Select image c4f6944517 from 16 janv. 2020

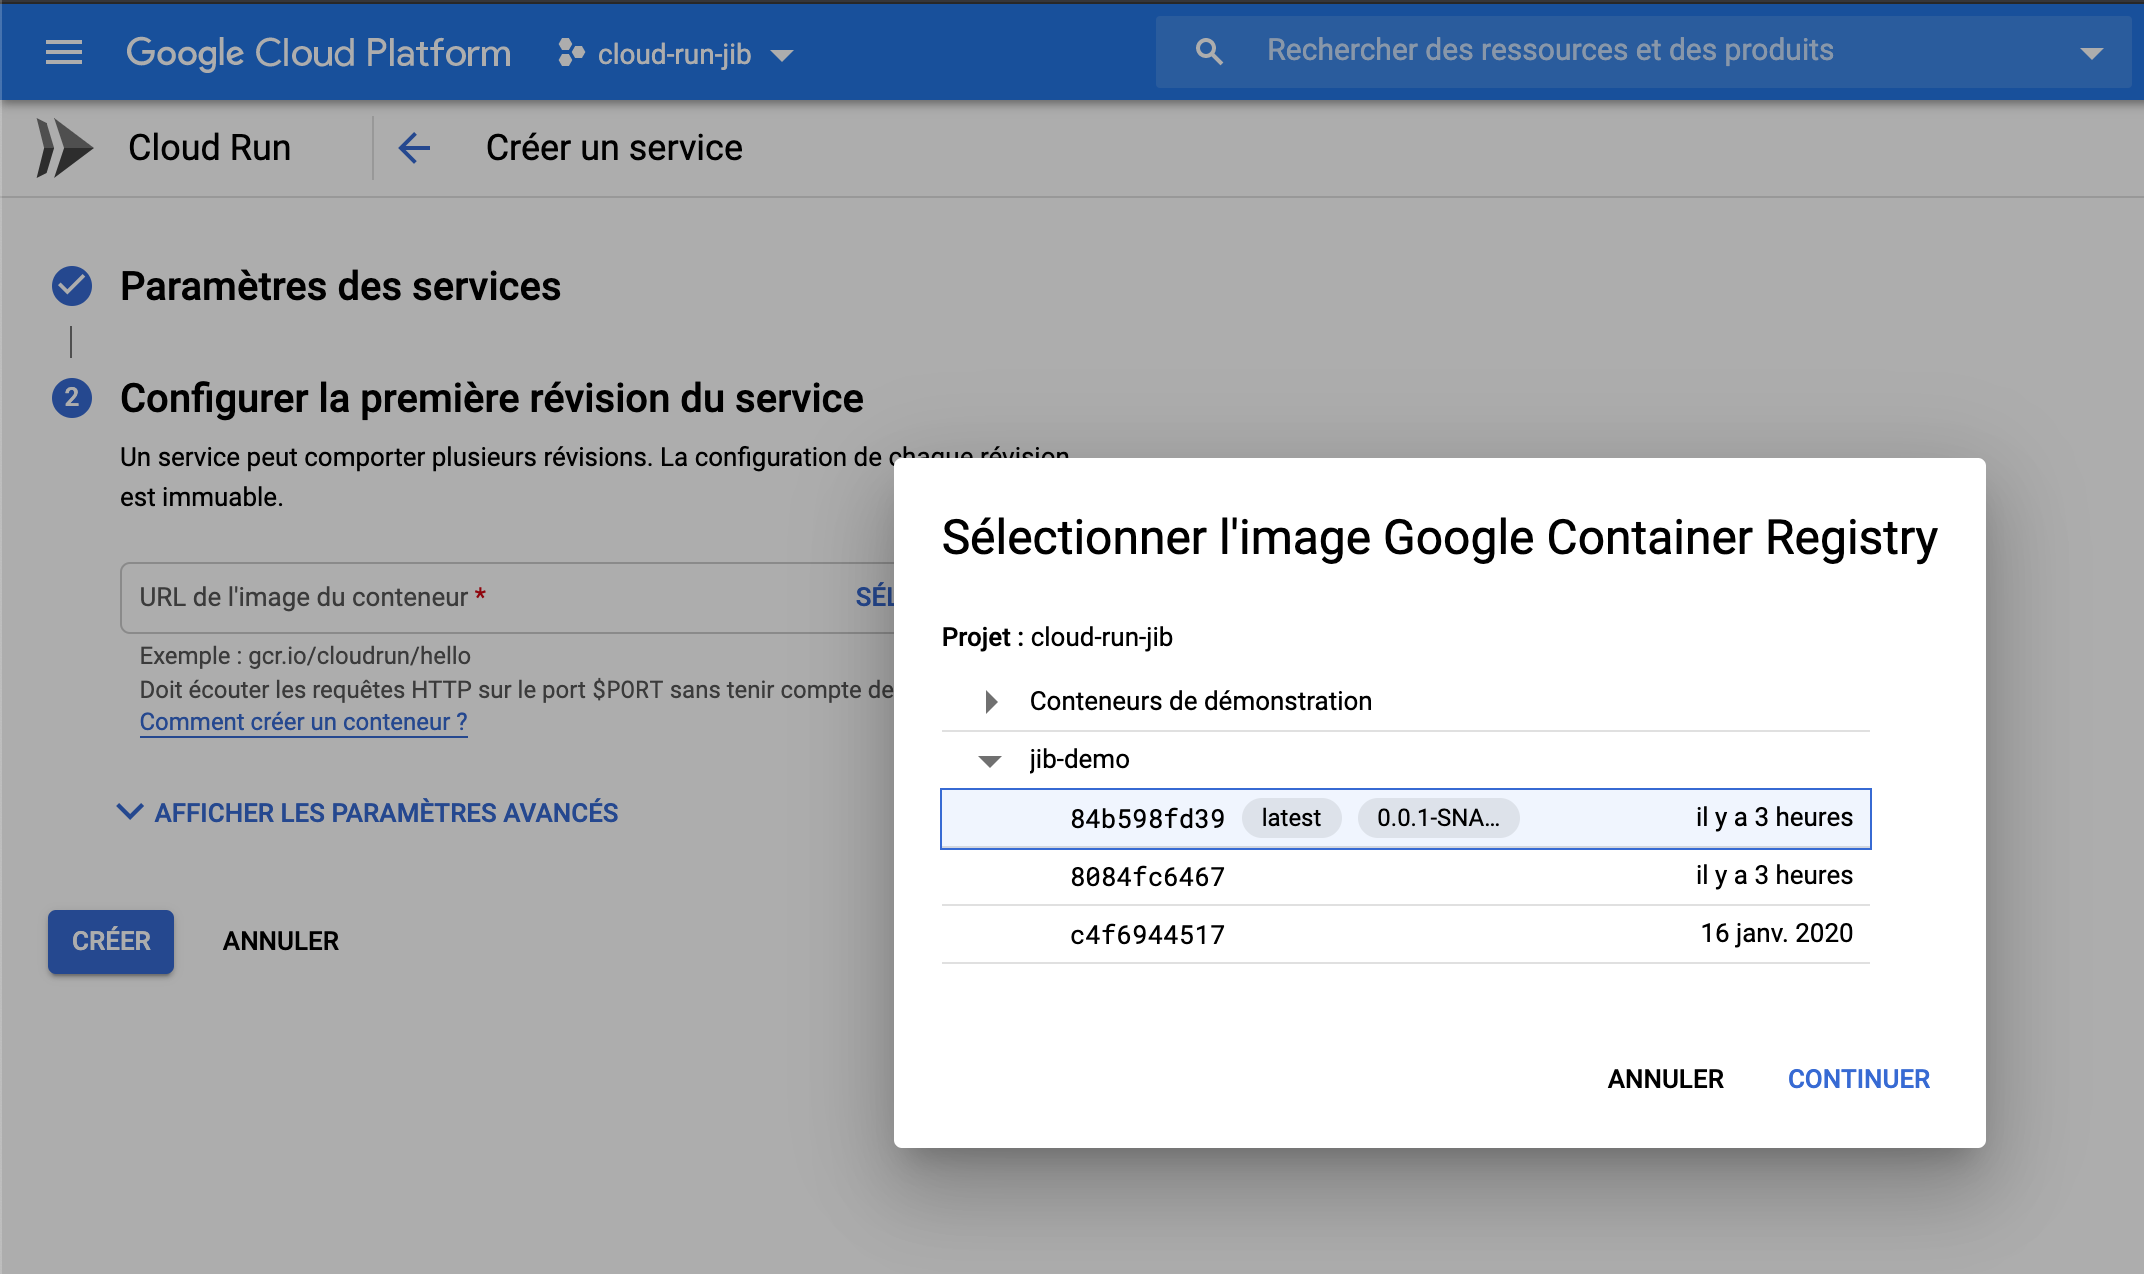click(x=1147, y=935)
